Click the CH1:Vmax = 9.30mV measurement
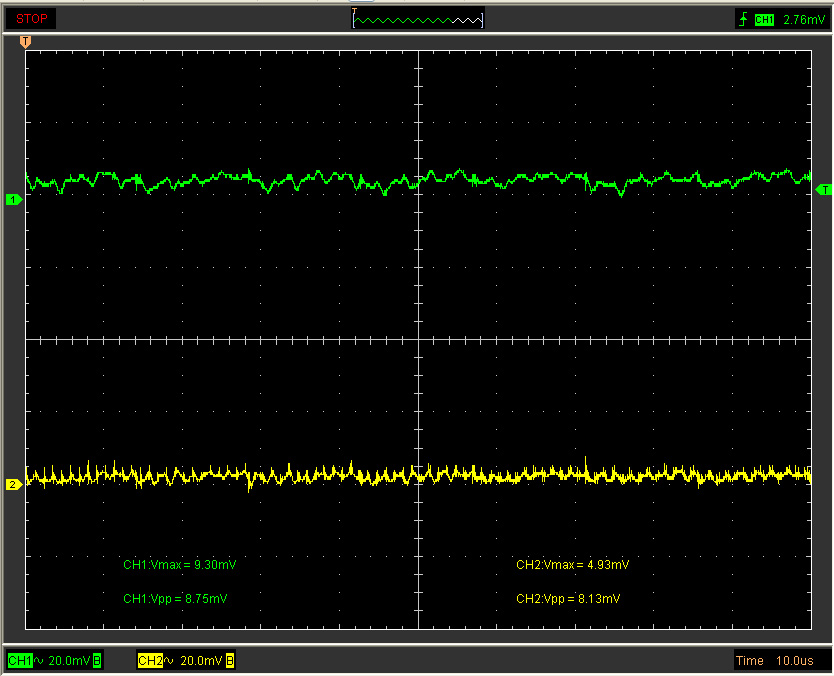The width and height of the screenshot is (834, 676). pyautogui.click(x=180, y=565)
